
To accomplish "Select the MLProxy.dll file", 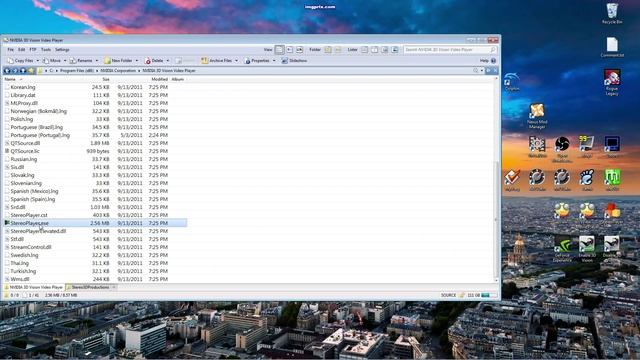I will pyautogui.click(x=24, y=103).
